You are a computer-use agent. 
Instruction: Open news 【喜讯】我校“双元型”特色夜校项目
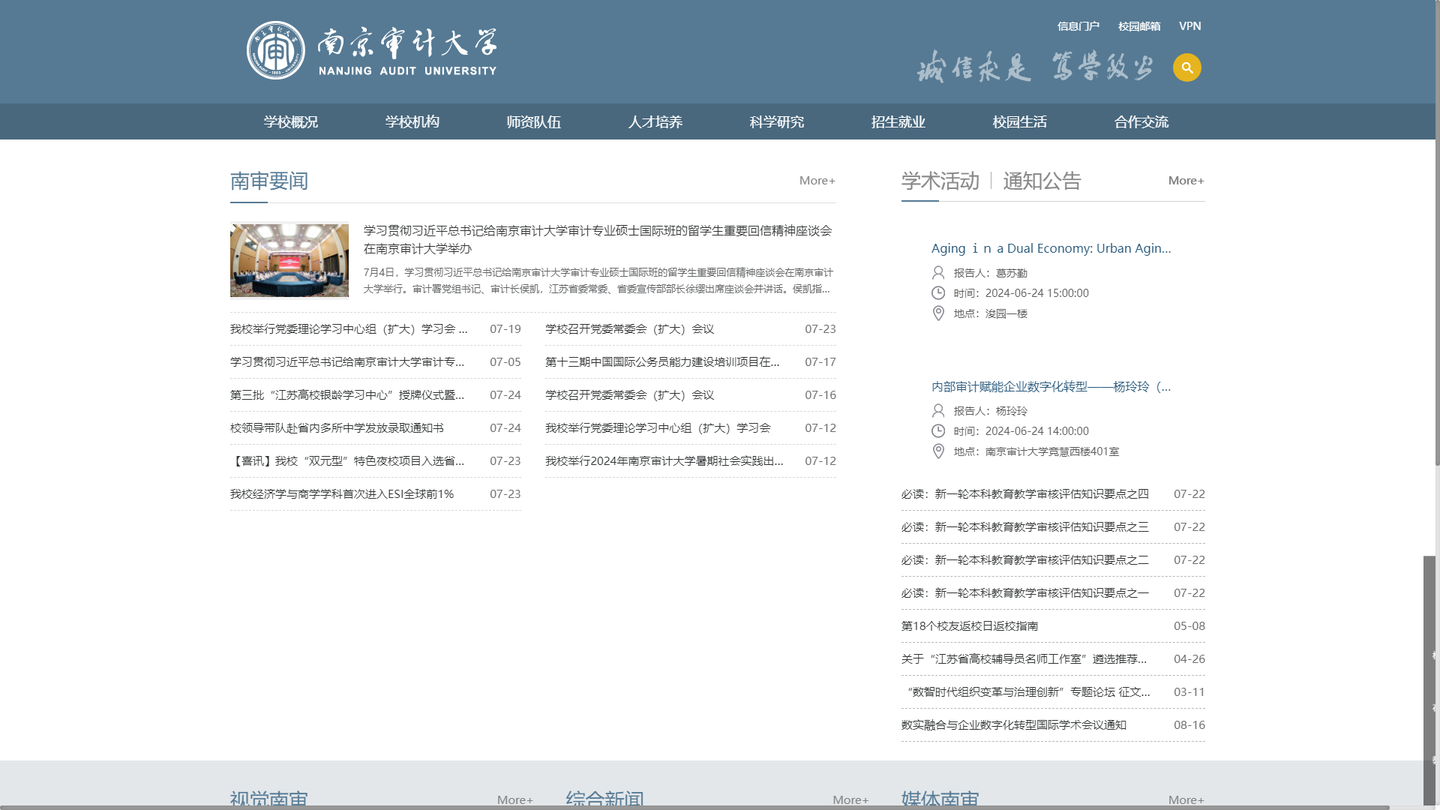[347, 461]
